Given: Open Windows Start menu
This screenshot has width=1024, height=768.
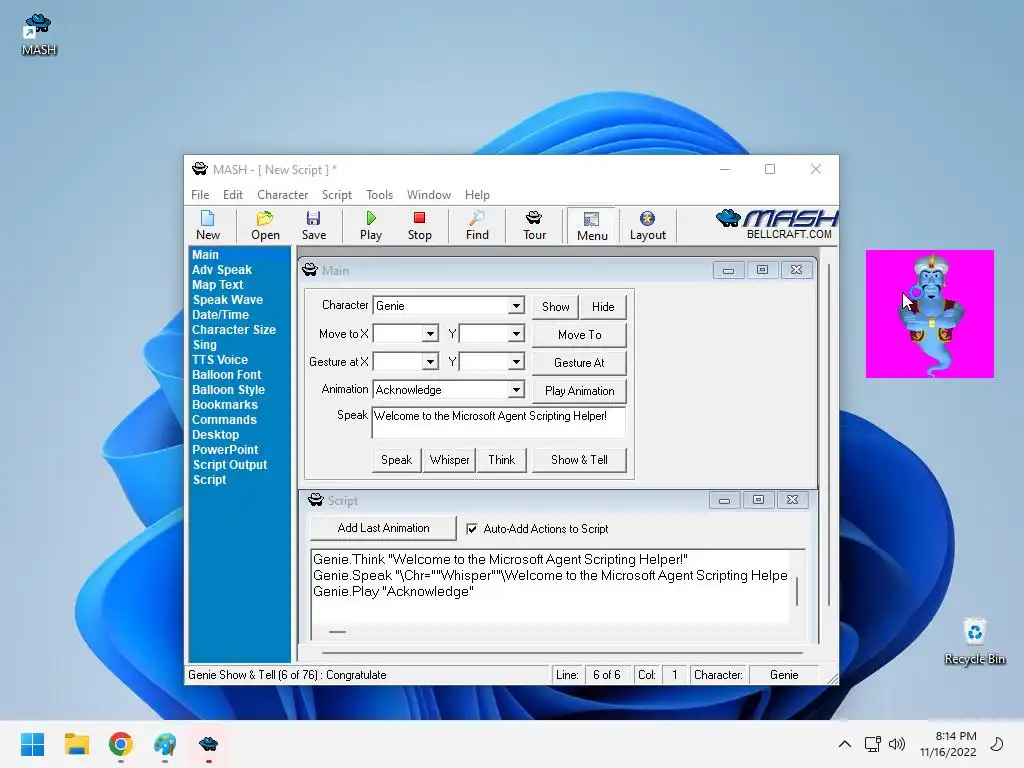Looking at the screenshot, I should click(33, 744).
